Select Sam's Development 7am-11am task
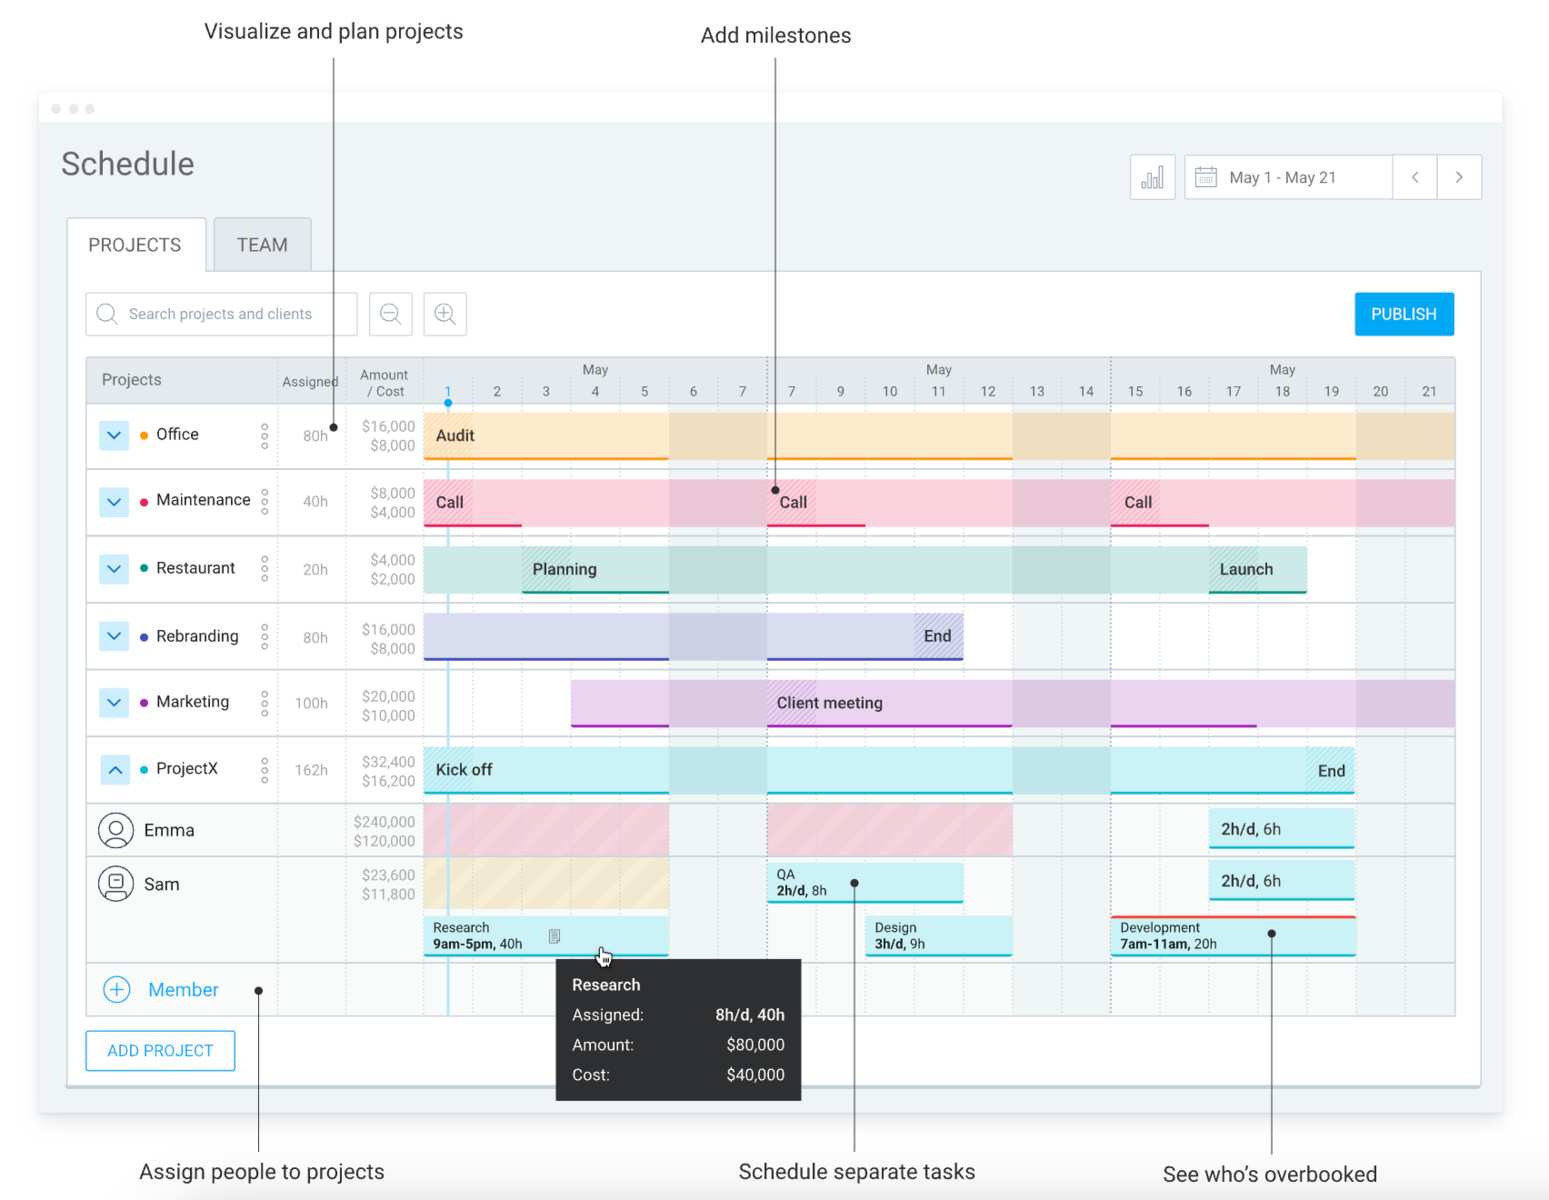This screenshot has height=1200, width=1549. pyautogui.click(x=1233, y=936)
